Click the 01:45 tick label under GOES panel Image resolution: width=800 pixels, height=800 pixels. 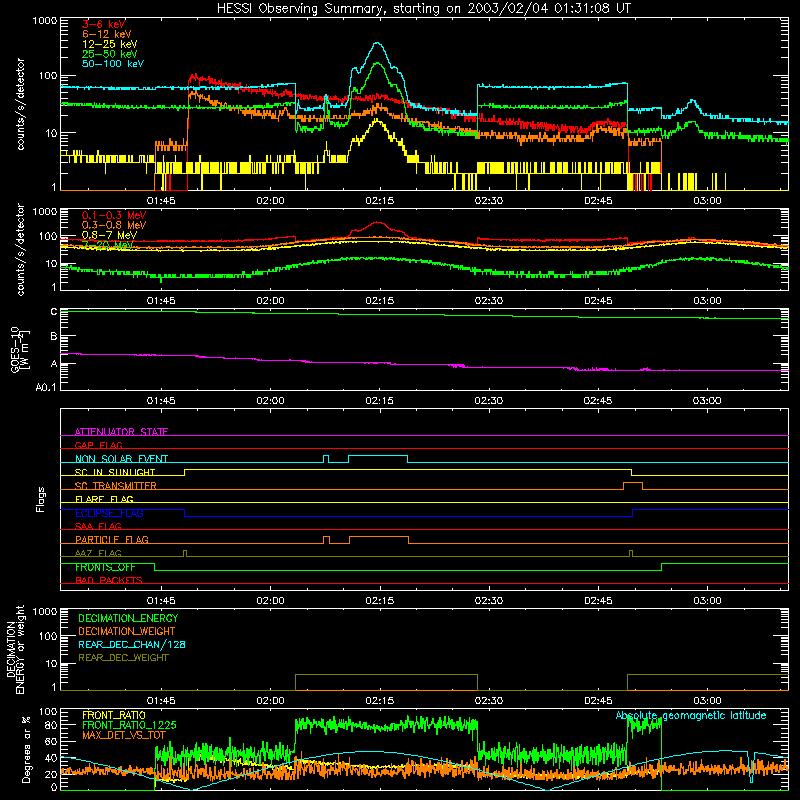161,401
